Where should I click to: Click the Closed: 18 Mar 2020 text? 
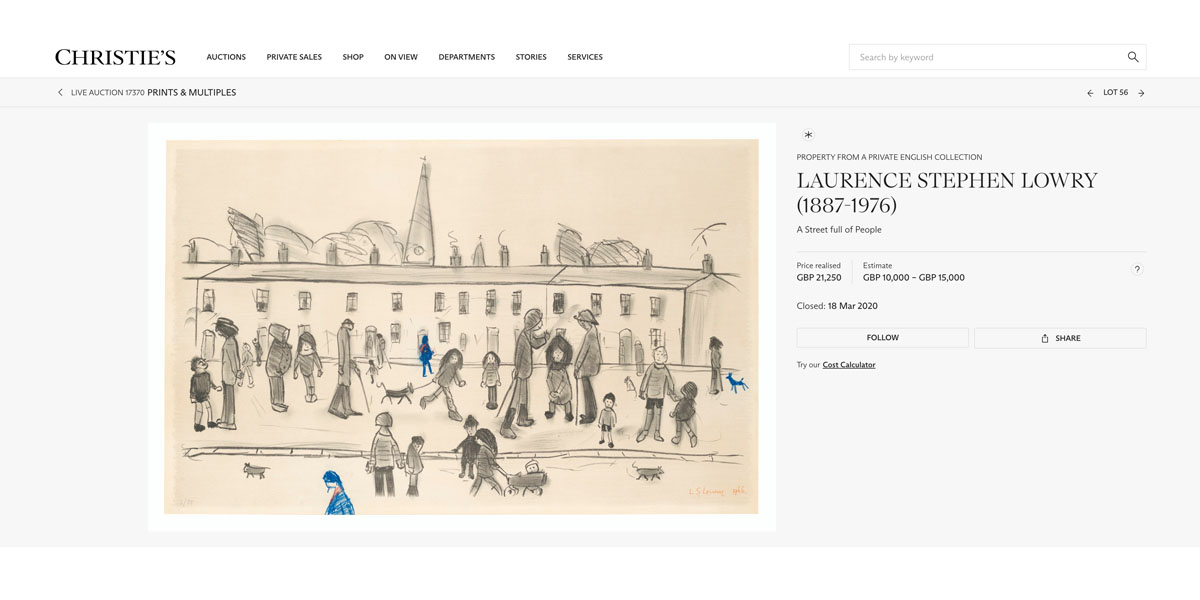pos(837,306)
